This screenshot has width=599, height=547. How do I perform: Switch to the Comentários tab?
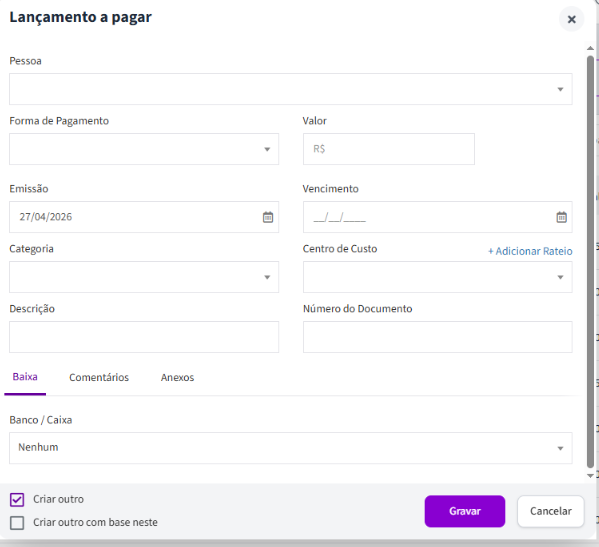[99, 377]
